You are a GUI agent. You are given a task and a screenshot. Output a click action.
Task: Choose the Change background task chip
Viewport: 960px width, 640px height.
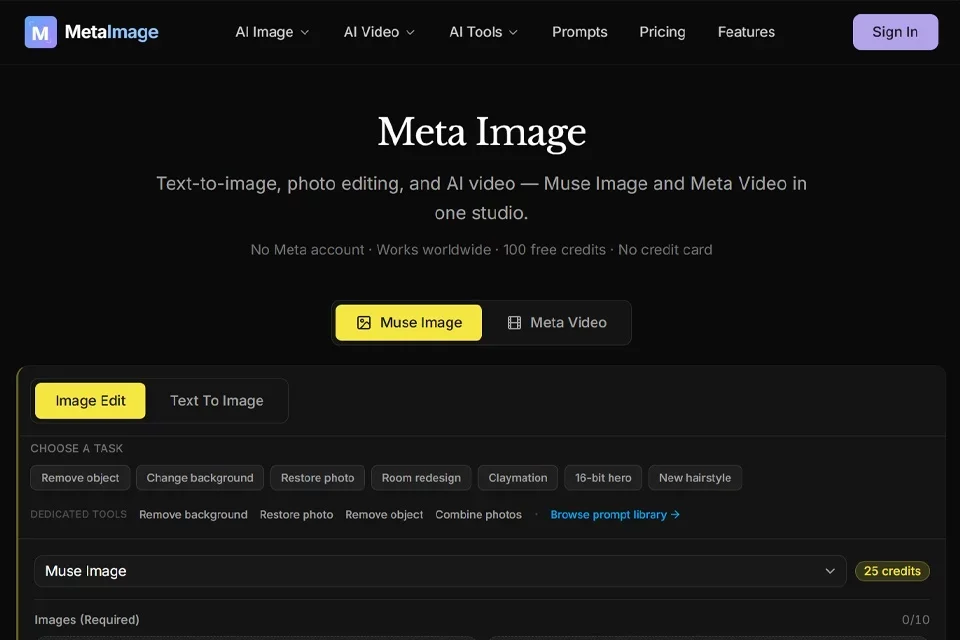(200, 478)
